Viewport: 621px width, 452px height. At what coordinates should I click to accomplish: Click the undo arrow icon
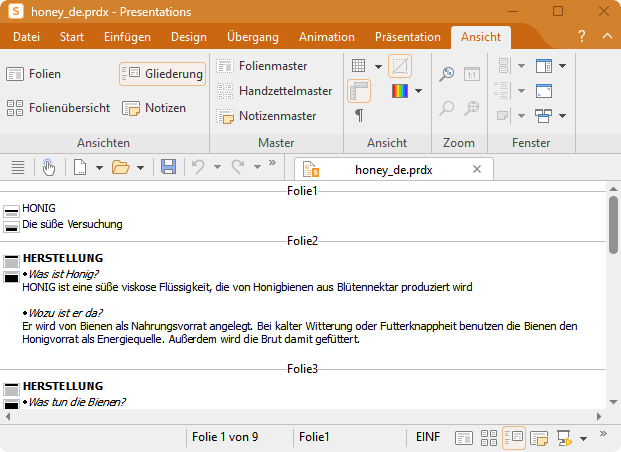pyautogui.click(x=198, y=167)
